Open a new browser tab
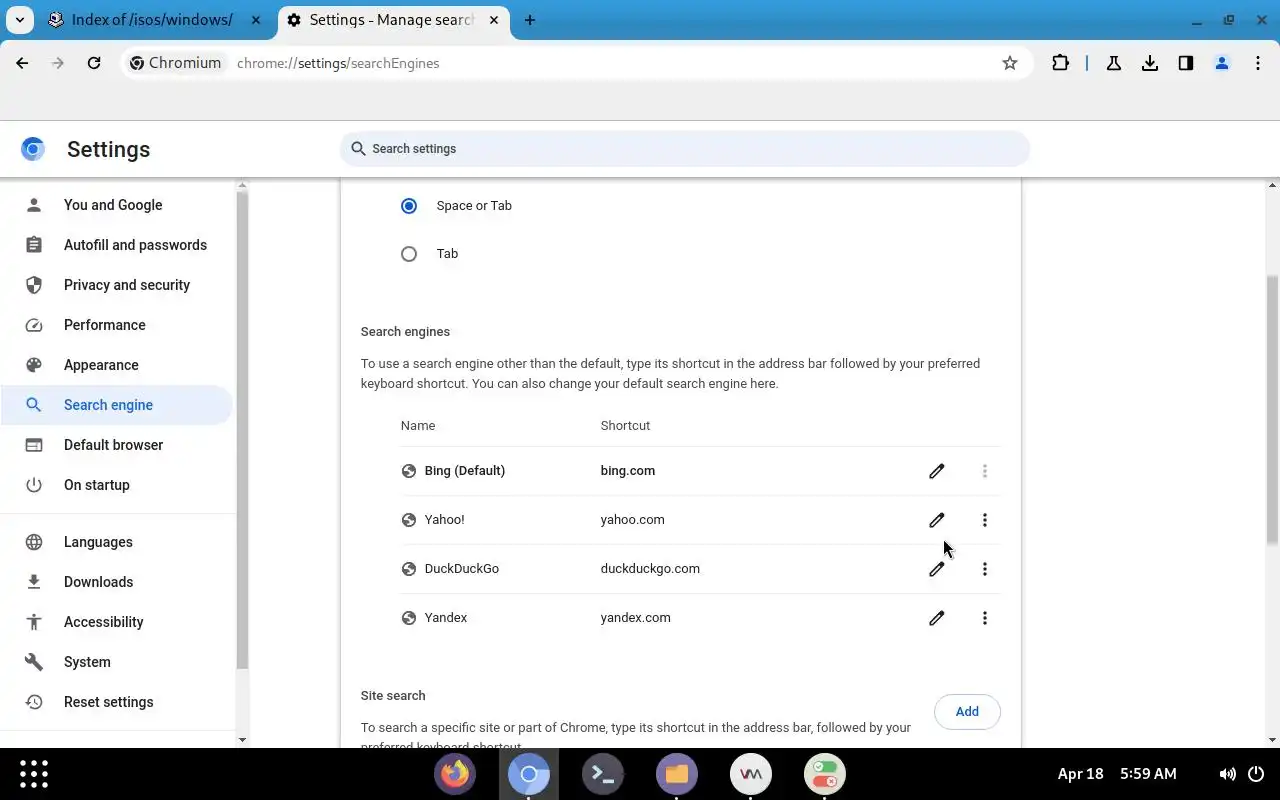Viewport: 1280px width, 800px height. [530, 20]
